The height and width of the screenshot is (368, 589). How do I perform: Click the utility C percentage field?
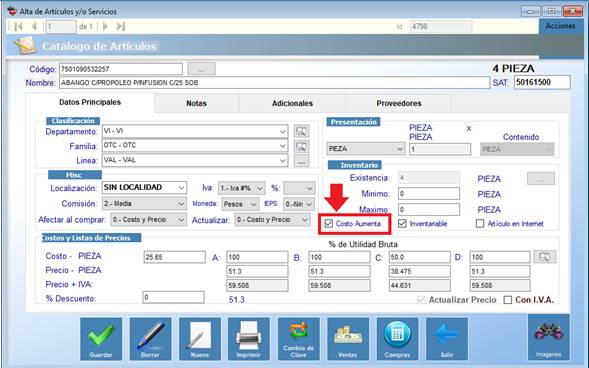tap(420, 257)
